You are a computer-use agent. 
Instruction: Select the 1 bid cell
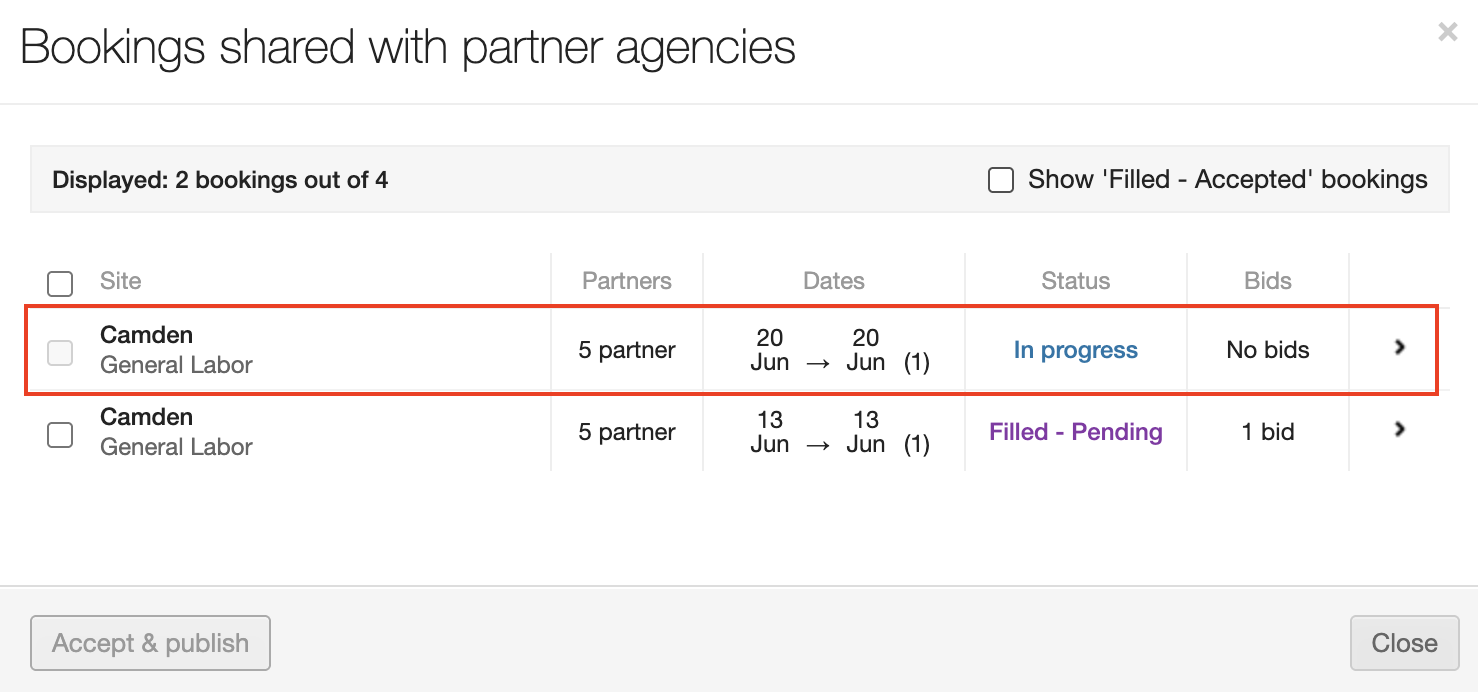coord(1267,432)
